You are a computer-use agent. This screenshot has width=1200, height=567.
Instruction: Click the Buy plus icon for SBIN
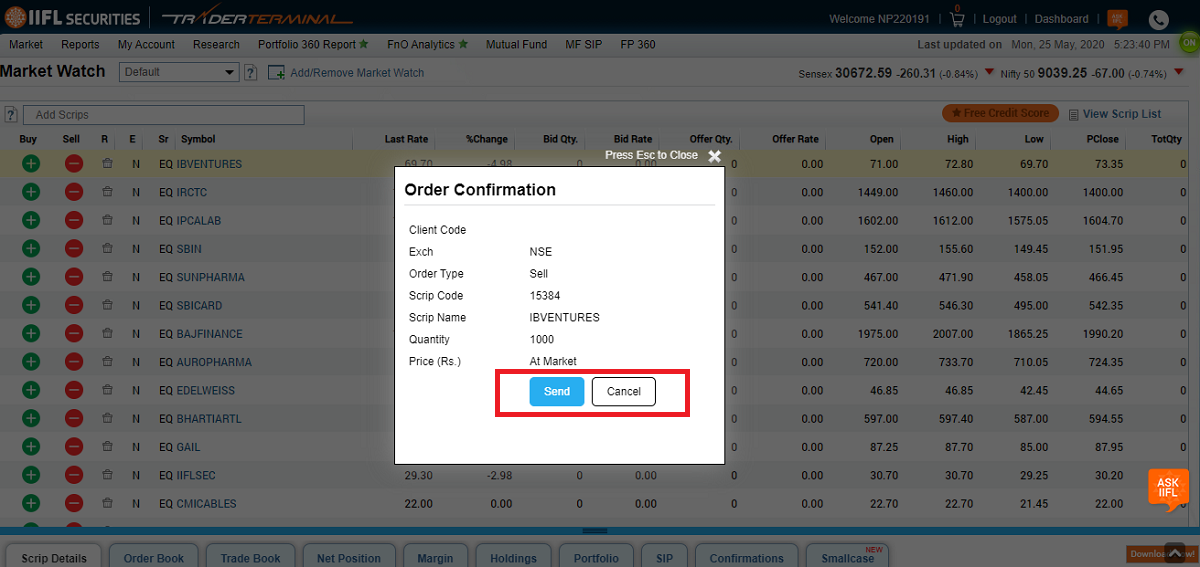pyautogui.click(x=30, y=249)
